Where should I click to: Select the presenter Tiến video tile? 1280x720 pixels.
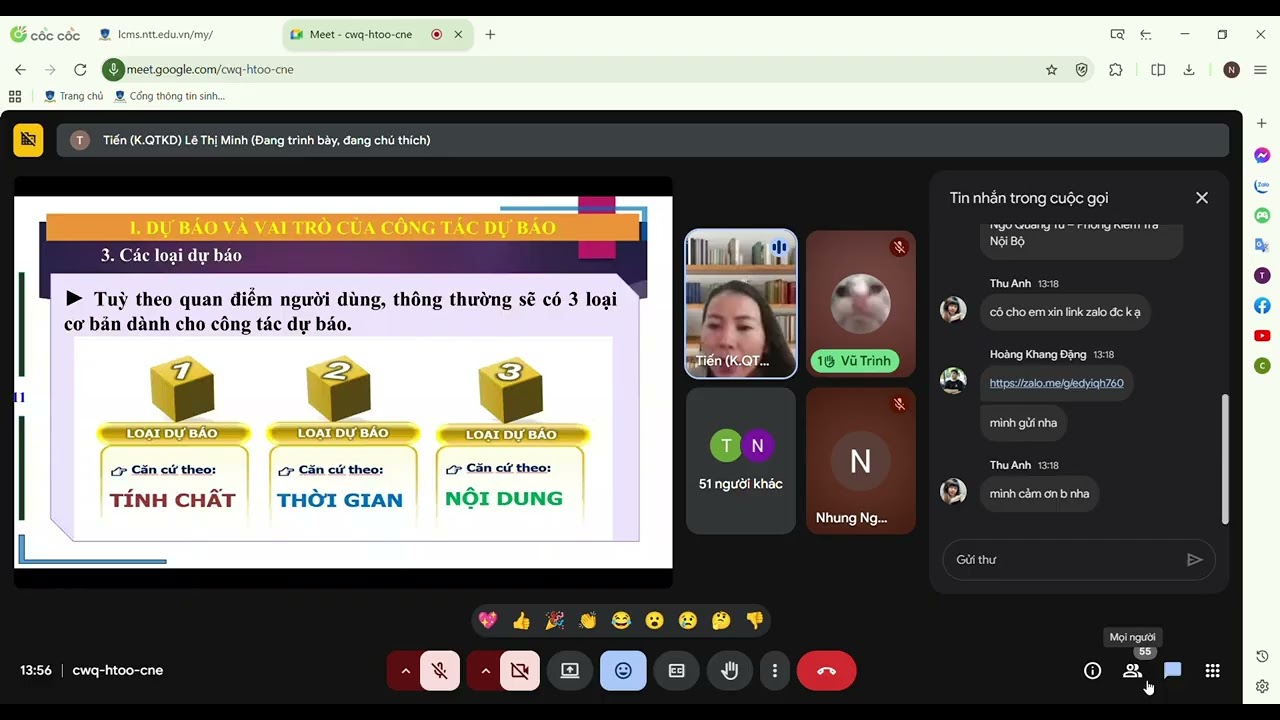[x=741, y=304]
